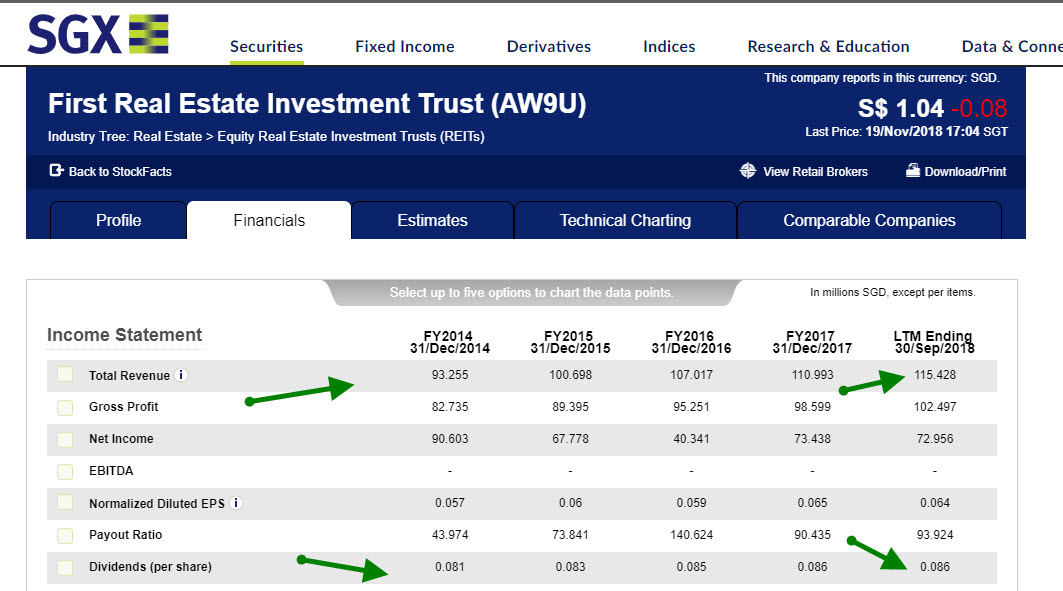The image size is (1063, 591).
Task: Click the FY2014 31/Dec/2014 column header
Action: coord(449,342)
